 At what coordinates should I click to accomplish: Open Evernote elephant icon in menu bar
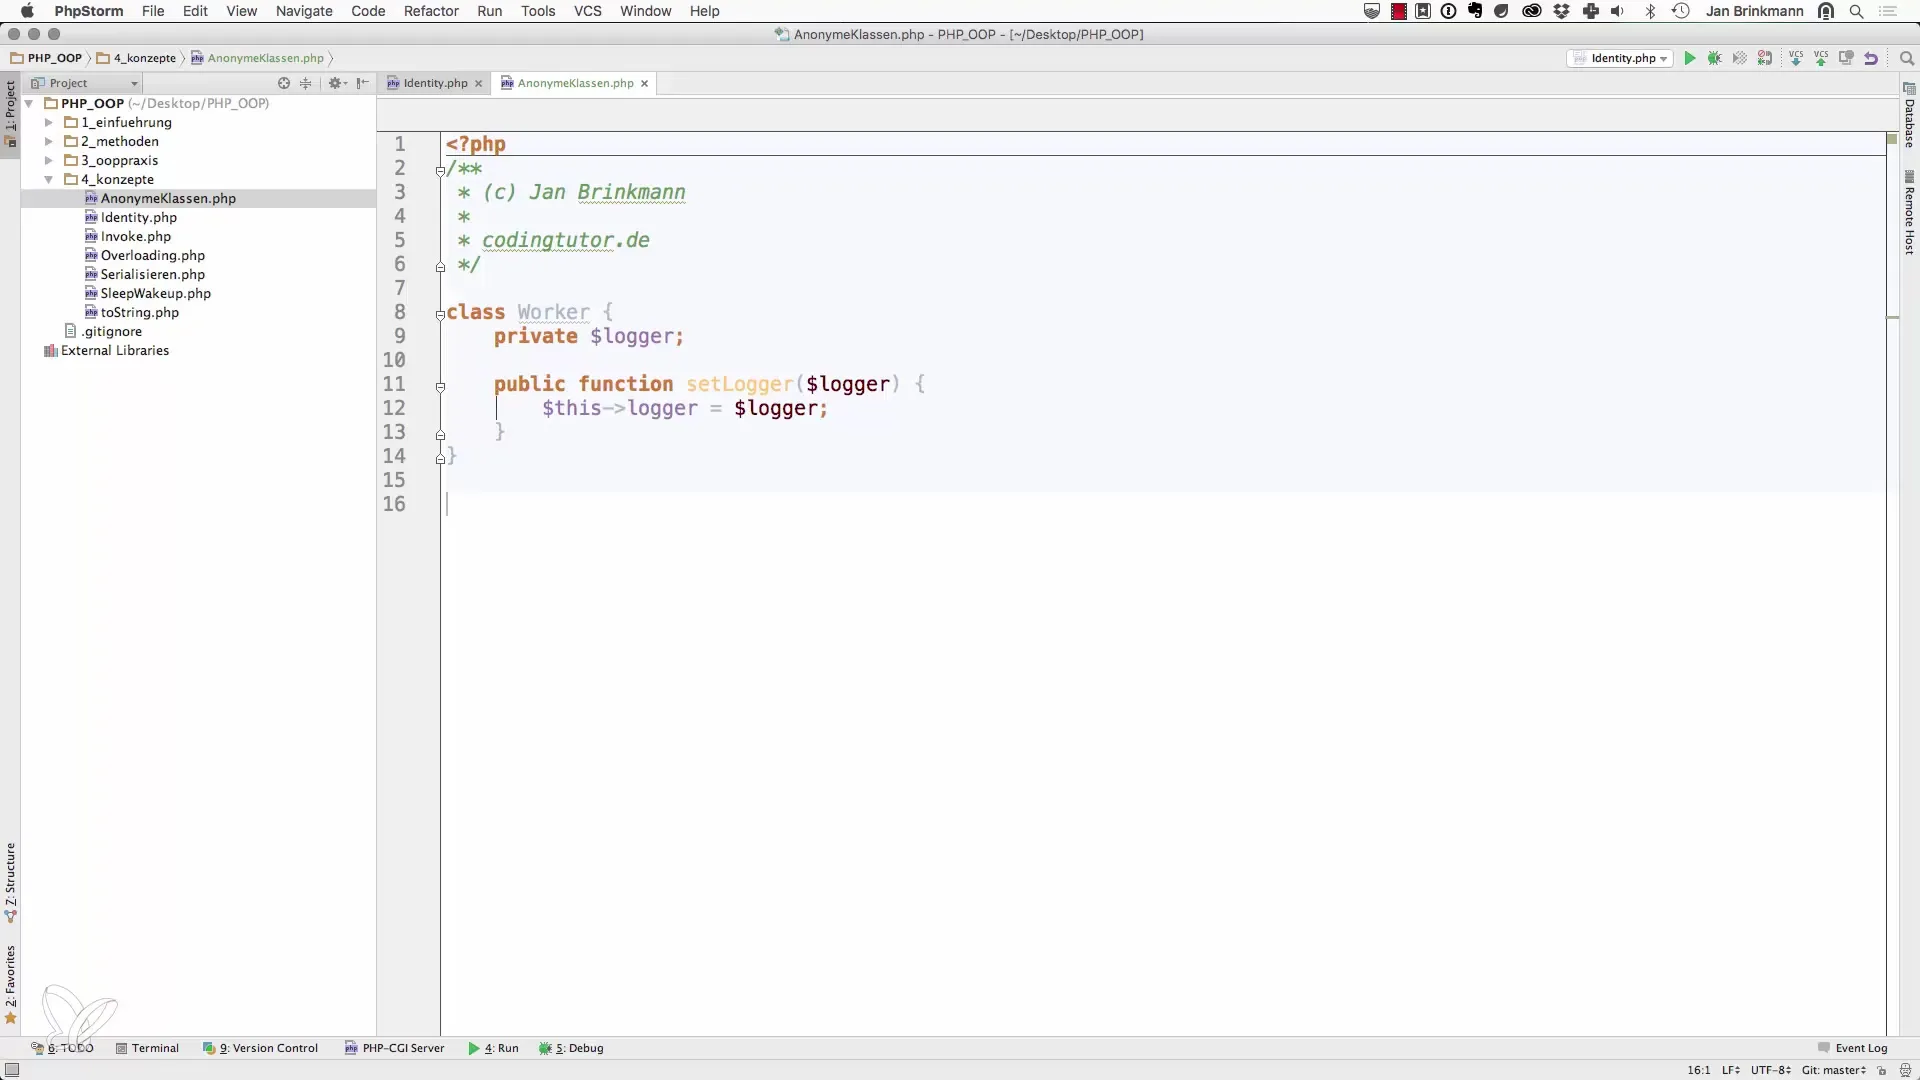click(x=1475, y=11)
